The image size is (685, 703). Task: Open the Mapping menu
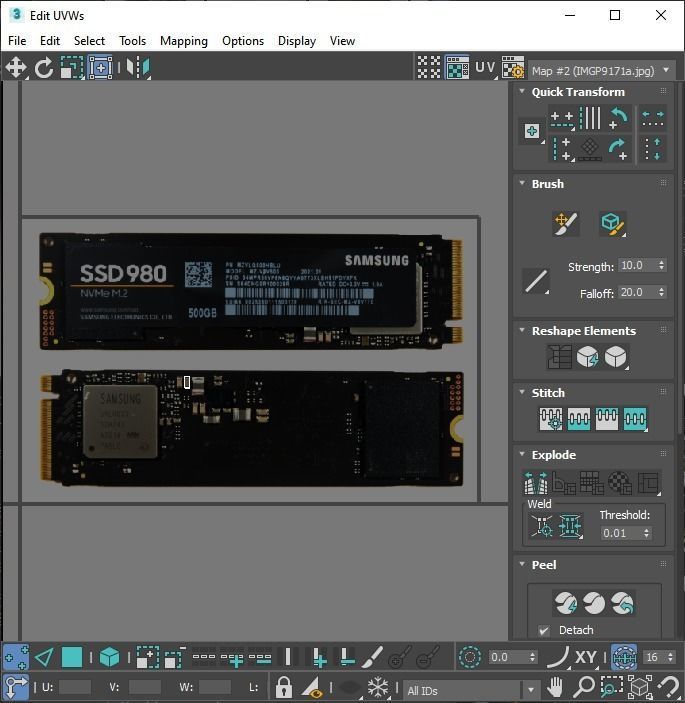point(184,41)
